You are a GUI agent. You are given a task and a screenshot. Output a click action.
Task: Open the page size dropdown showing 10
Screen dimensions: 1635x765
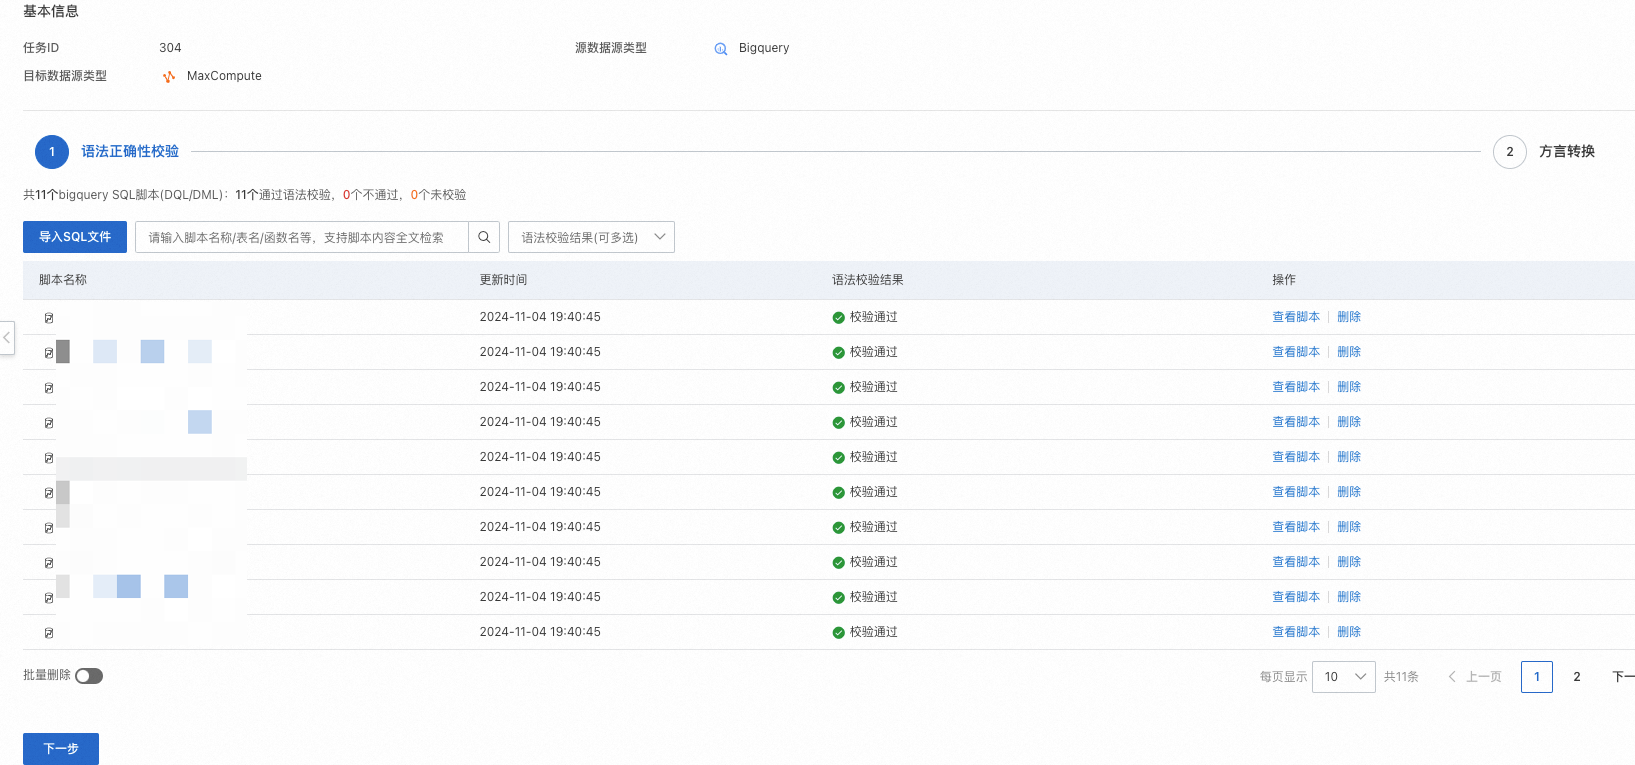[x=1344, y=677]
